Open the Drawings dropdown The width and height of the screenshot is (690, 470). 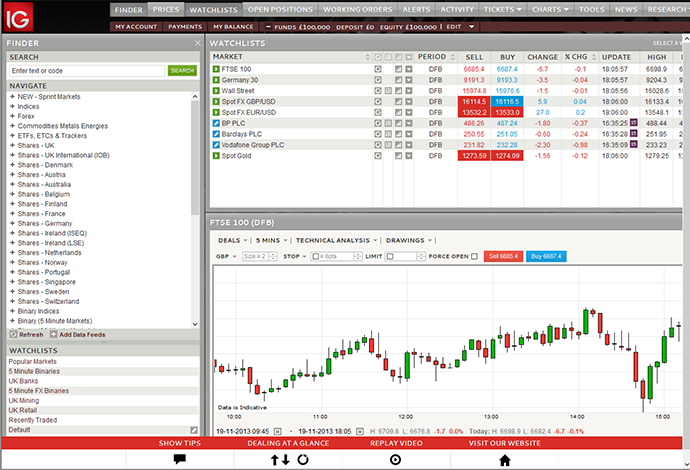click(x=409, y=240)
